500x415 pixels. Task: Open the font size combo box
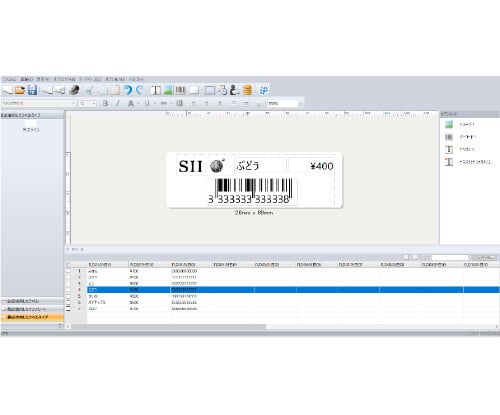(88, 103)
